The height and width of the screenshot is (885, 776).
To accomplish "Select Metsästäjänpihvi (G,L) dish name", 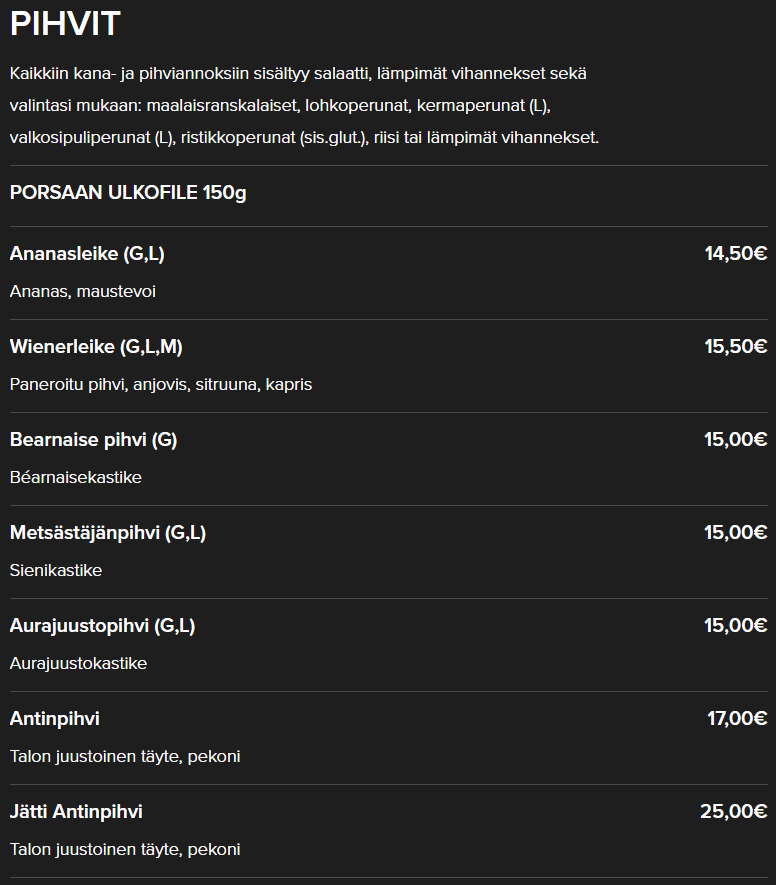I will click(108, 533).
